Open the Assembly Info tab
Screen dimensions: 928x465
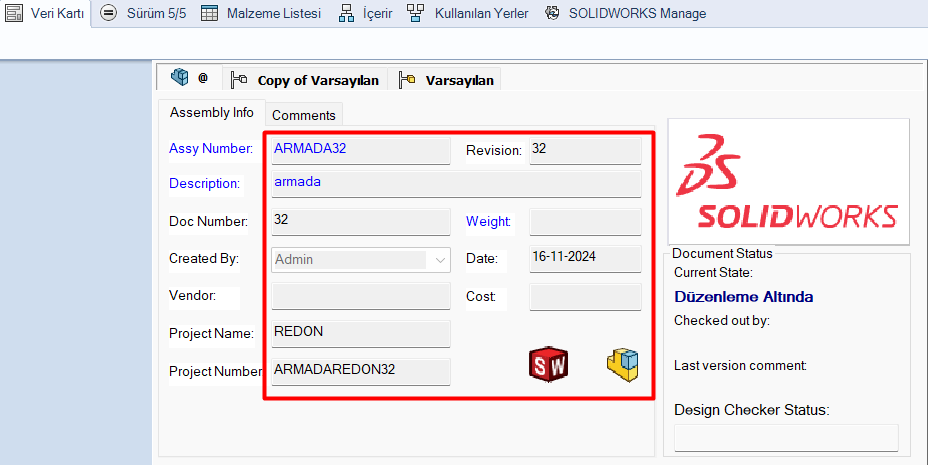click(x=212, y=112)
